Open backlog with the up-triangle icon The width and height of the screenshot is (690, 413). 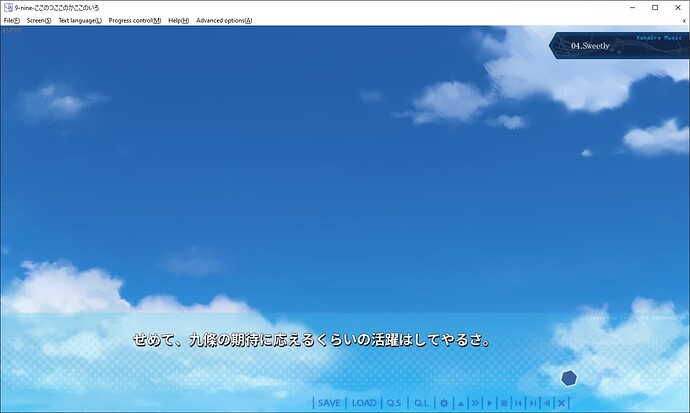(461, 403)
